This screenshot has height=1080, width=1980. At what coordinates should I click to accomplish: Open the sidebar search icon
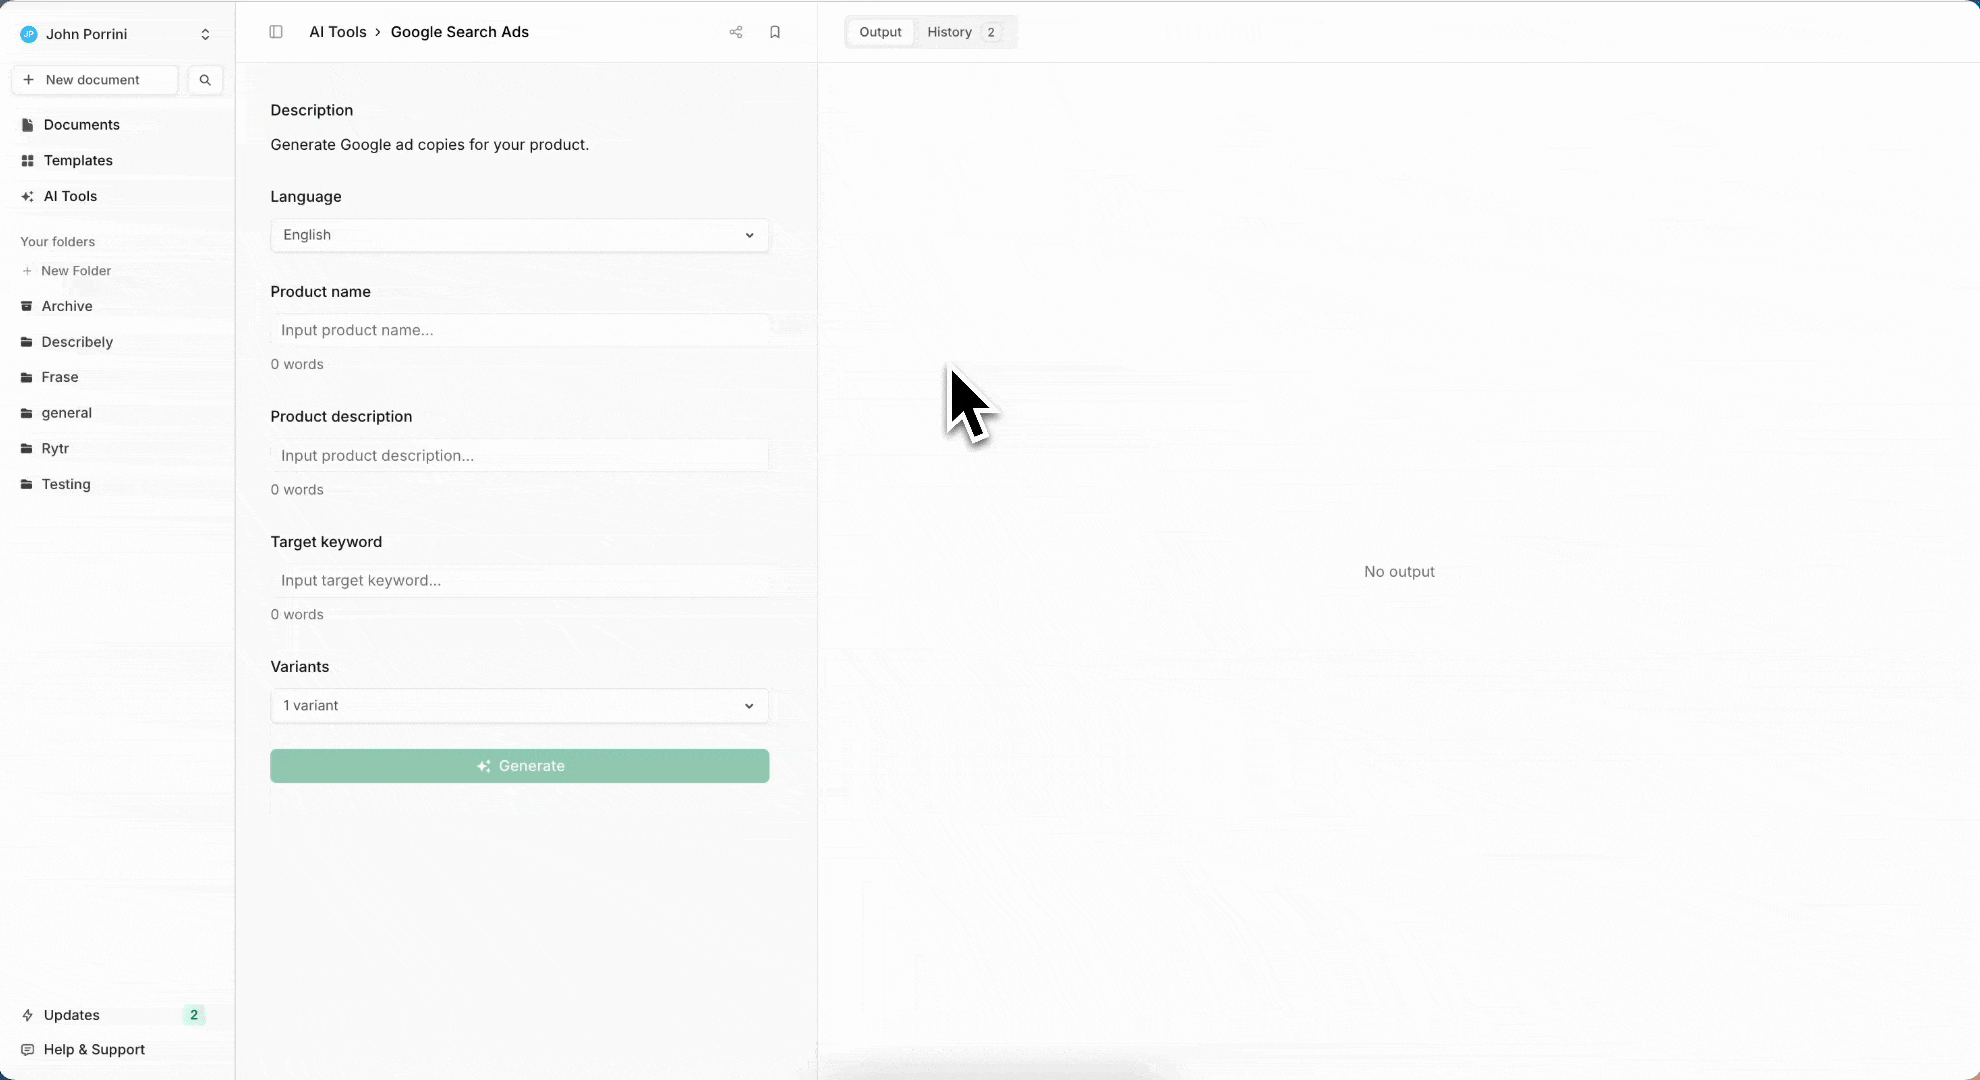click(205, 80)
